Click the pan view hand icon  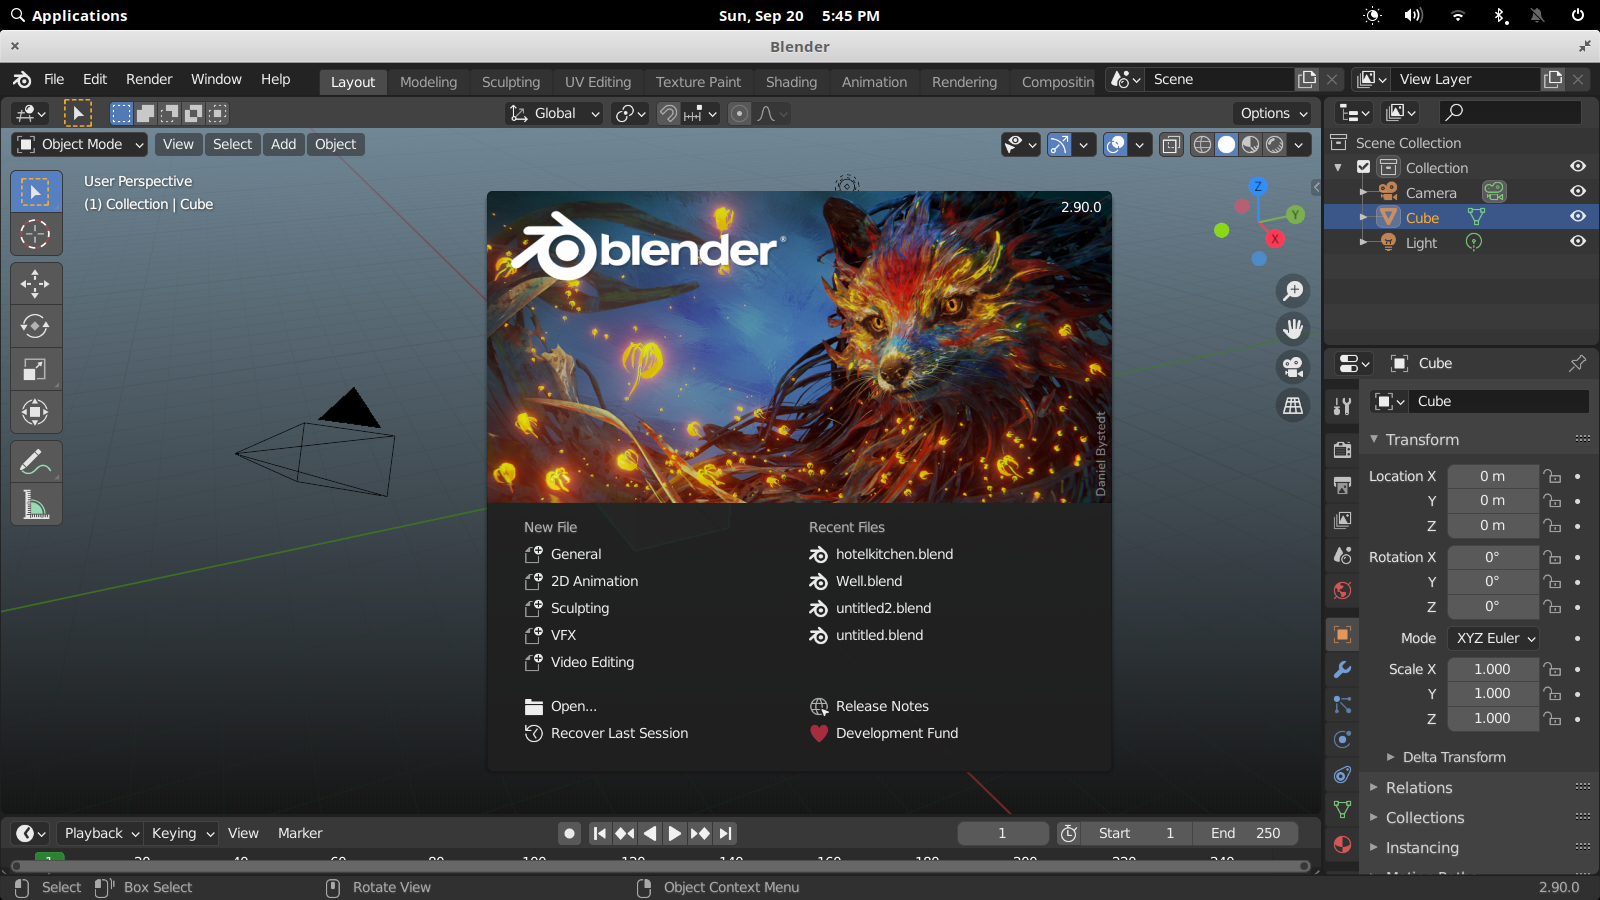tap(1293, 329)
